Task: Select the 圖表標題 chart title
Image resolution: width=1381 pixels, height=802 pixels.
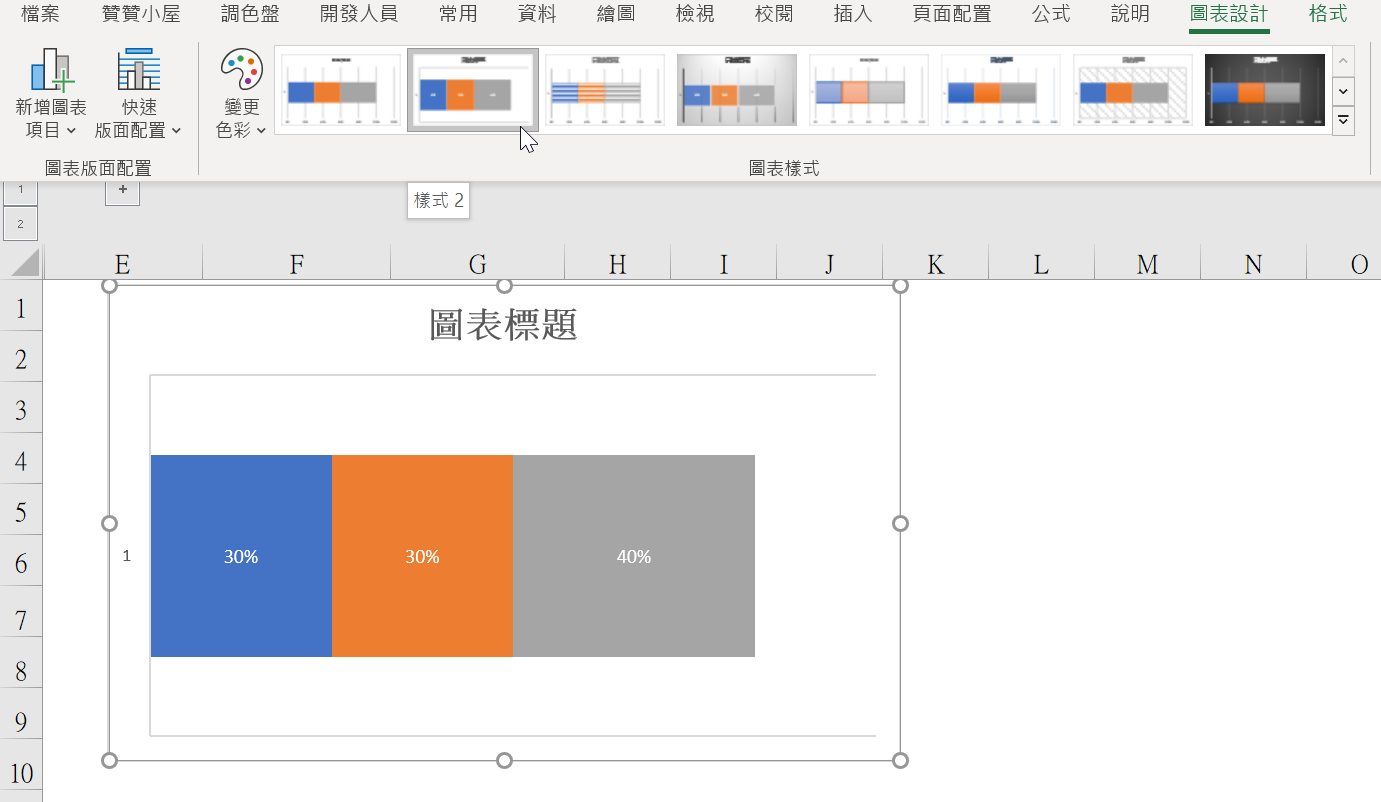Action: [503, 325]
